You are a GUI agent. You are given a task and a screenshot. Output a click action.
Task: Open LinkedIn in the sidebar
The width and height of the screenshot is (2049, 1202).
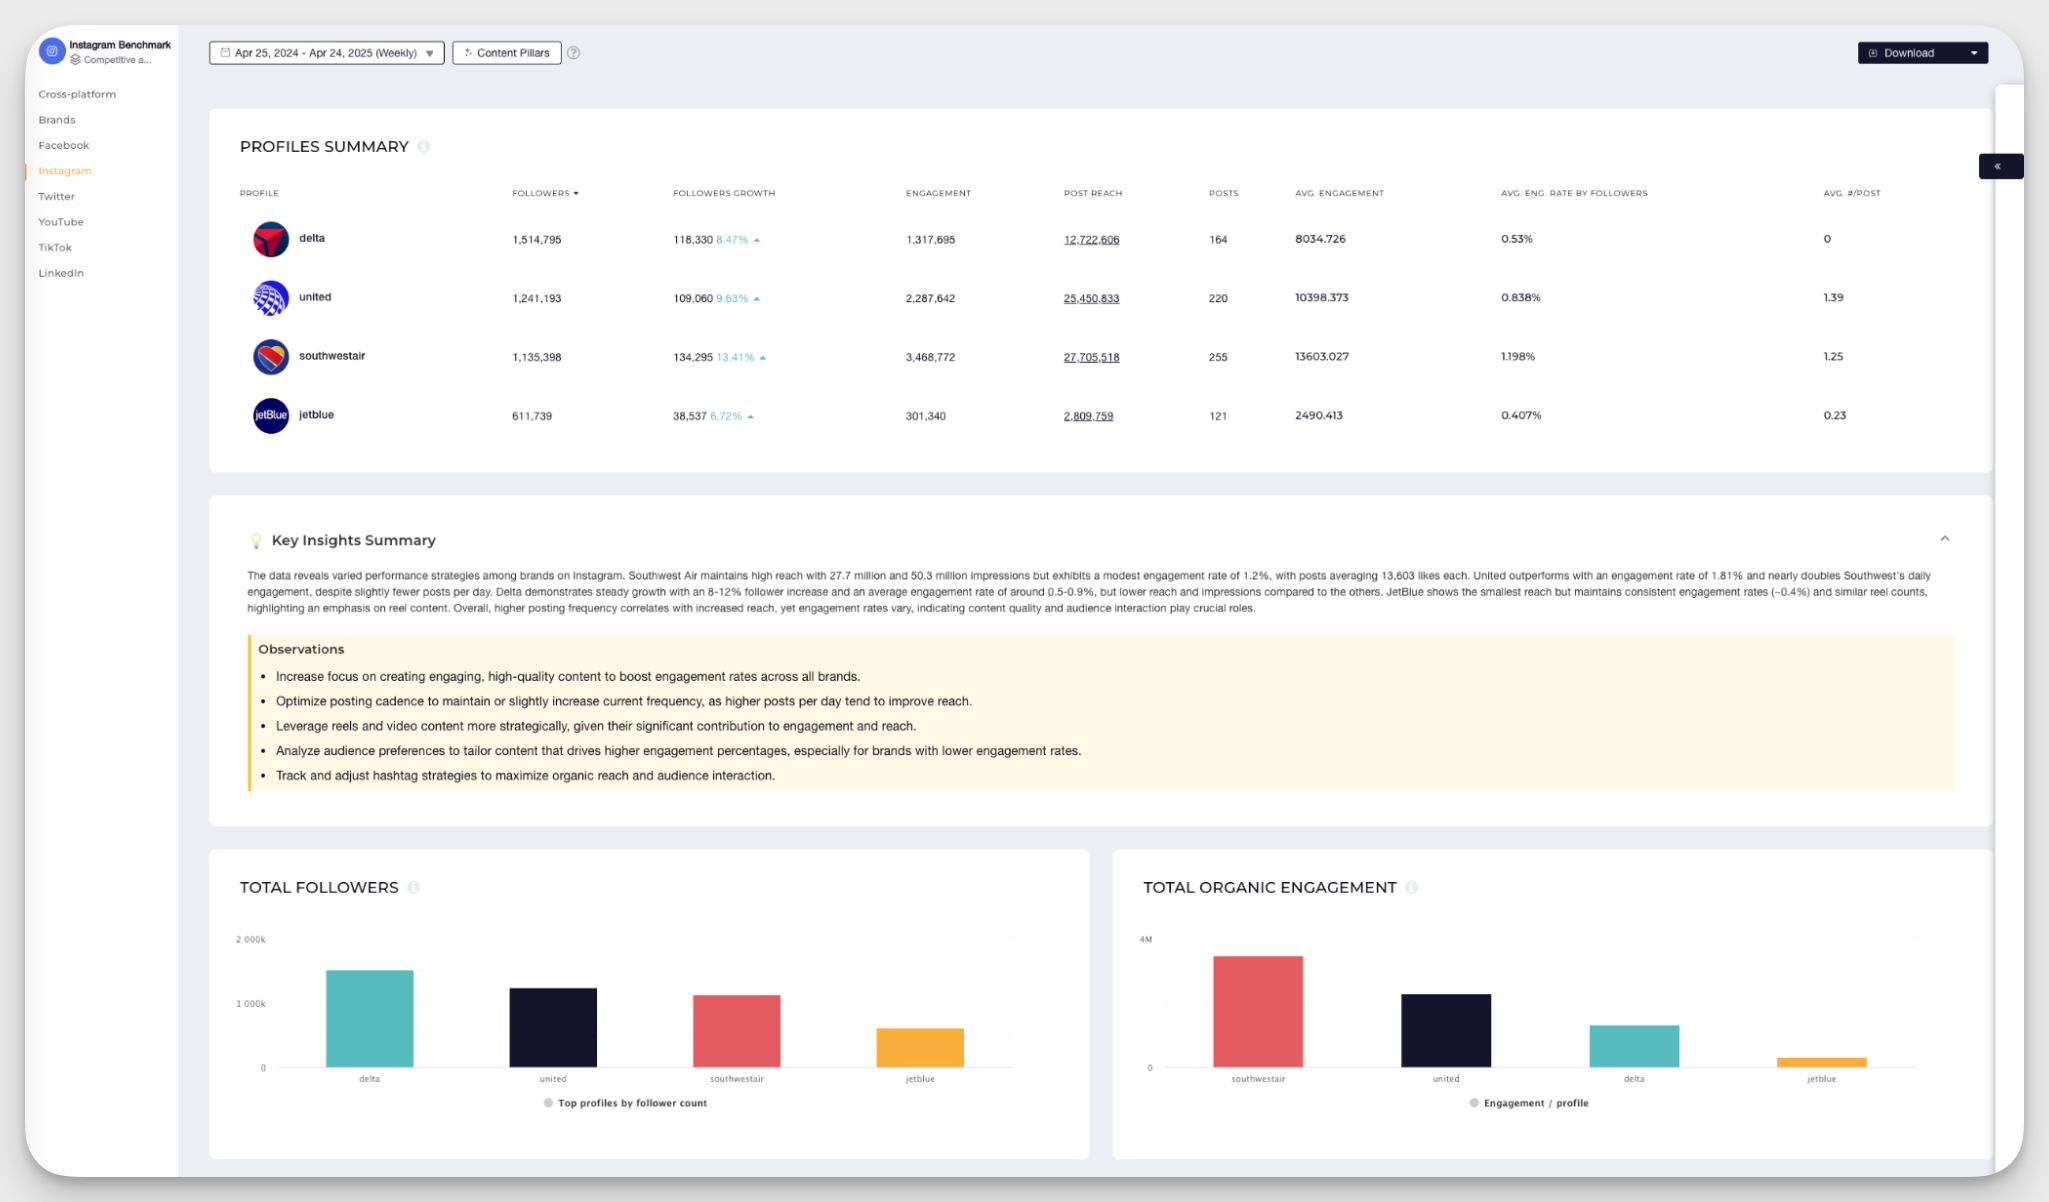point(61,273)
